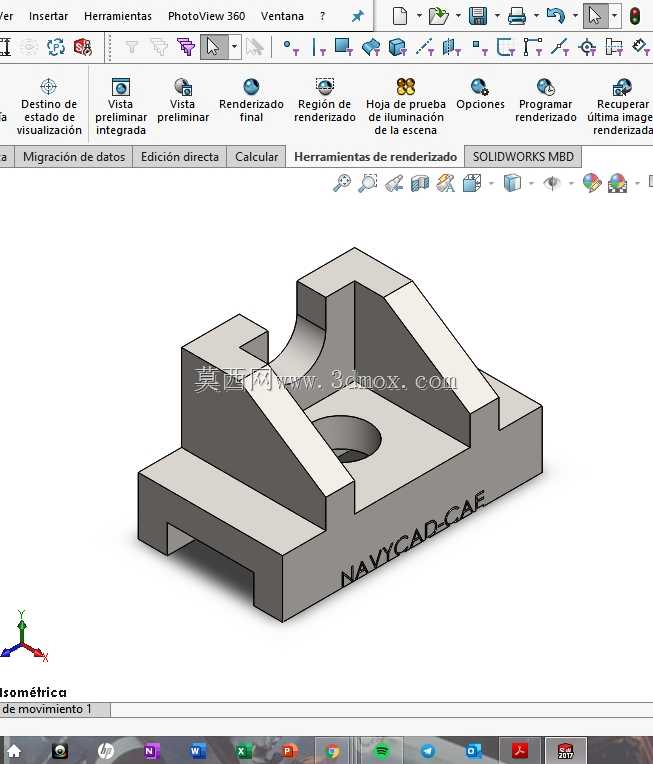Screen dimensions: 653x764
Task: Toggle the filter surface bodies icon
Action: [x=371, y=47]
